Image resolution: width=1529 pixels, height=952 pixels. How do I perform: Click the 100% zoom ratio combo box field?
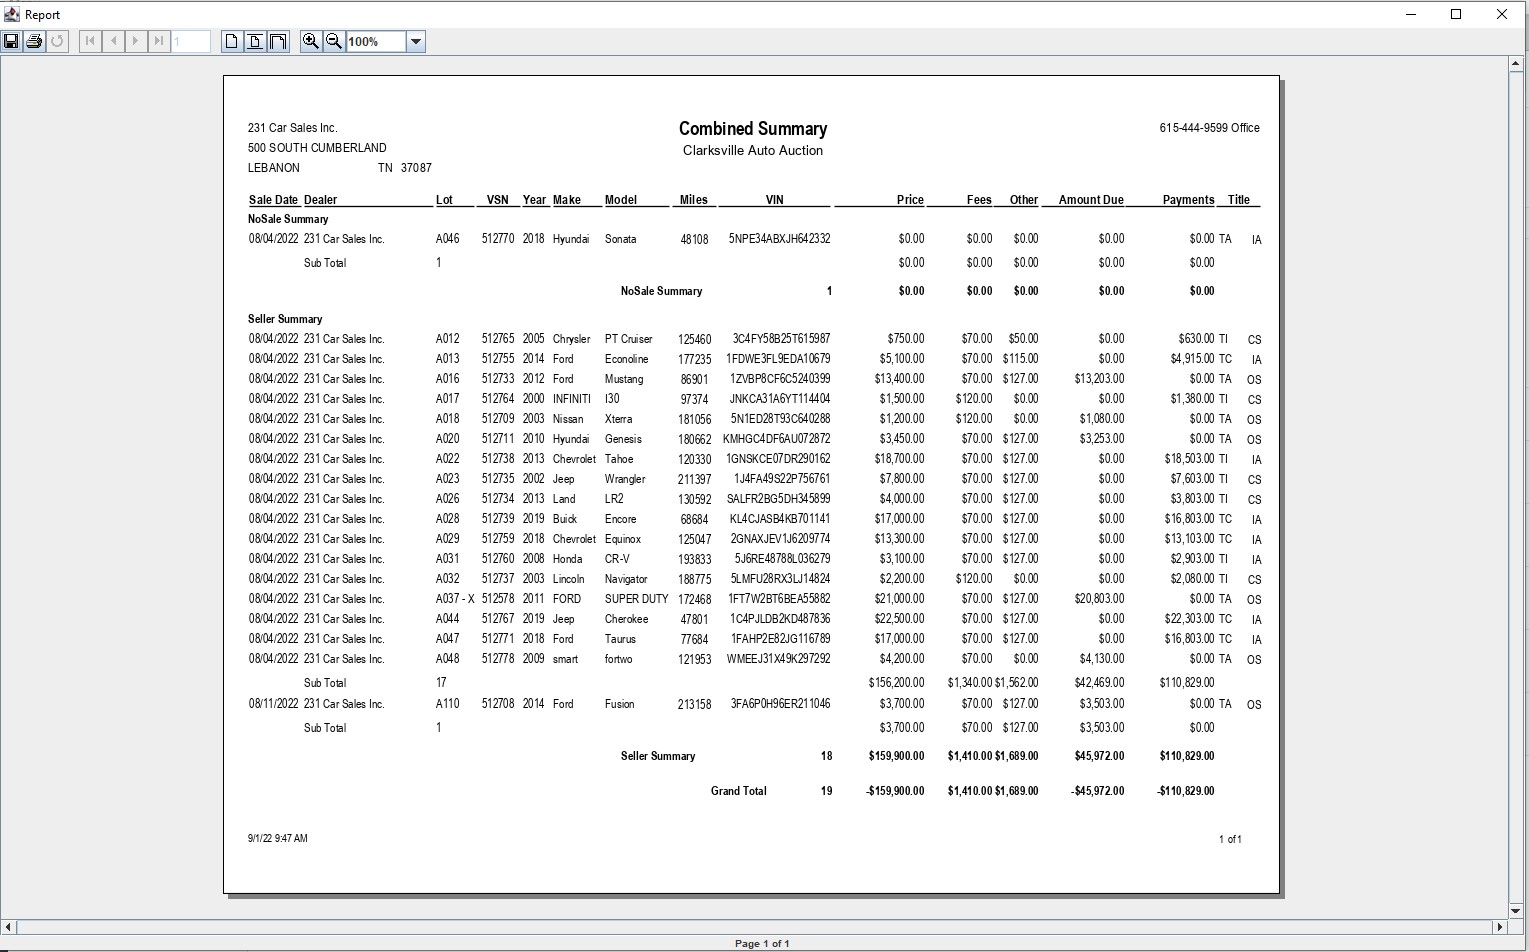[376, 41]
